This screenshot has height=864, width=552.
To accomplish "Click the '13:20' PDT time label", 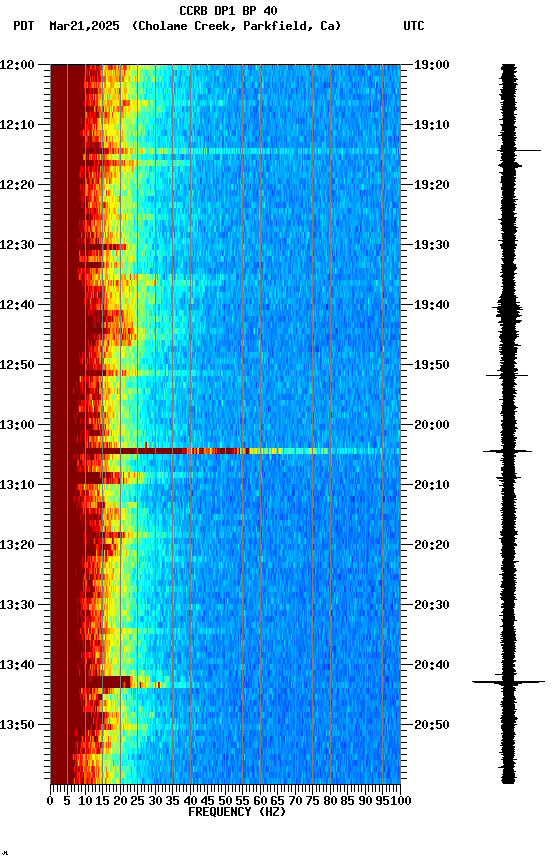I will tap(17, 546).
